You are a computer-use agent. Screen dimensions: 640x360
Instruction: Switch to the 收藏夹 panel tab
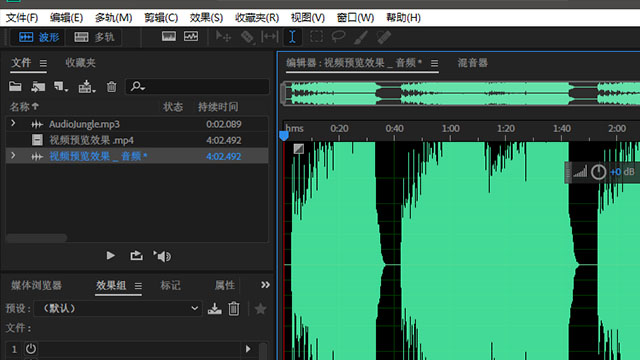click(80, 62)
